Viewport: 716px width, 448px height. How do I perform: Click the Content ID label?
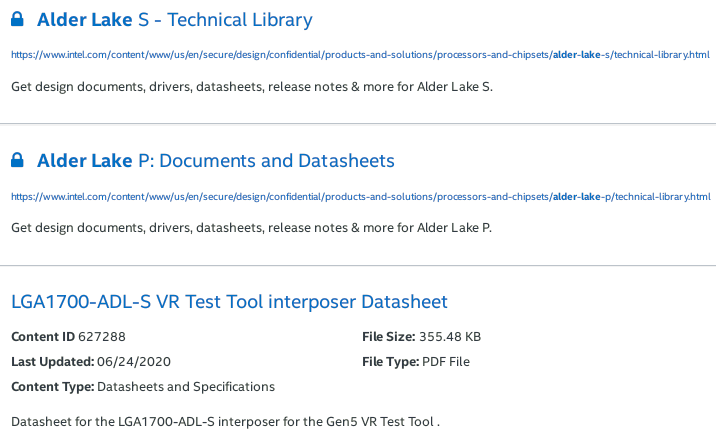point(42,337)
